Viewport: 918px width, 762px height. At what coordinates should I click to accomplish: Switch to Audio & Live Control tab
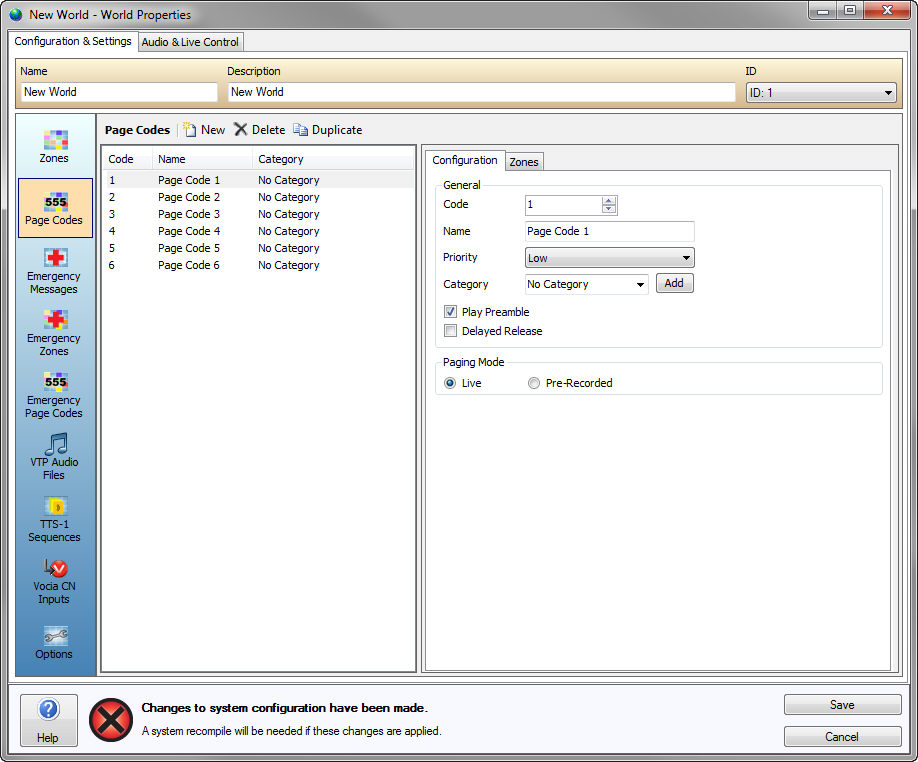coord(190,42)
